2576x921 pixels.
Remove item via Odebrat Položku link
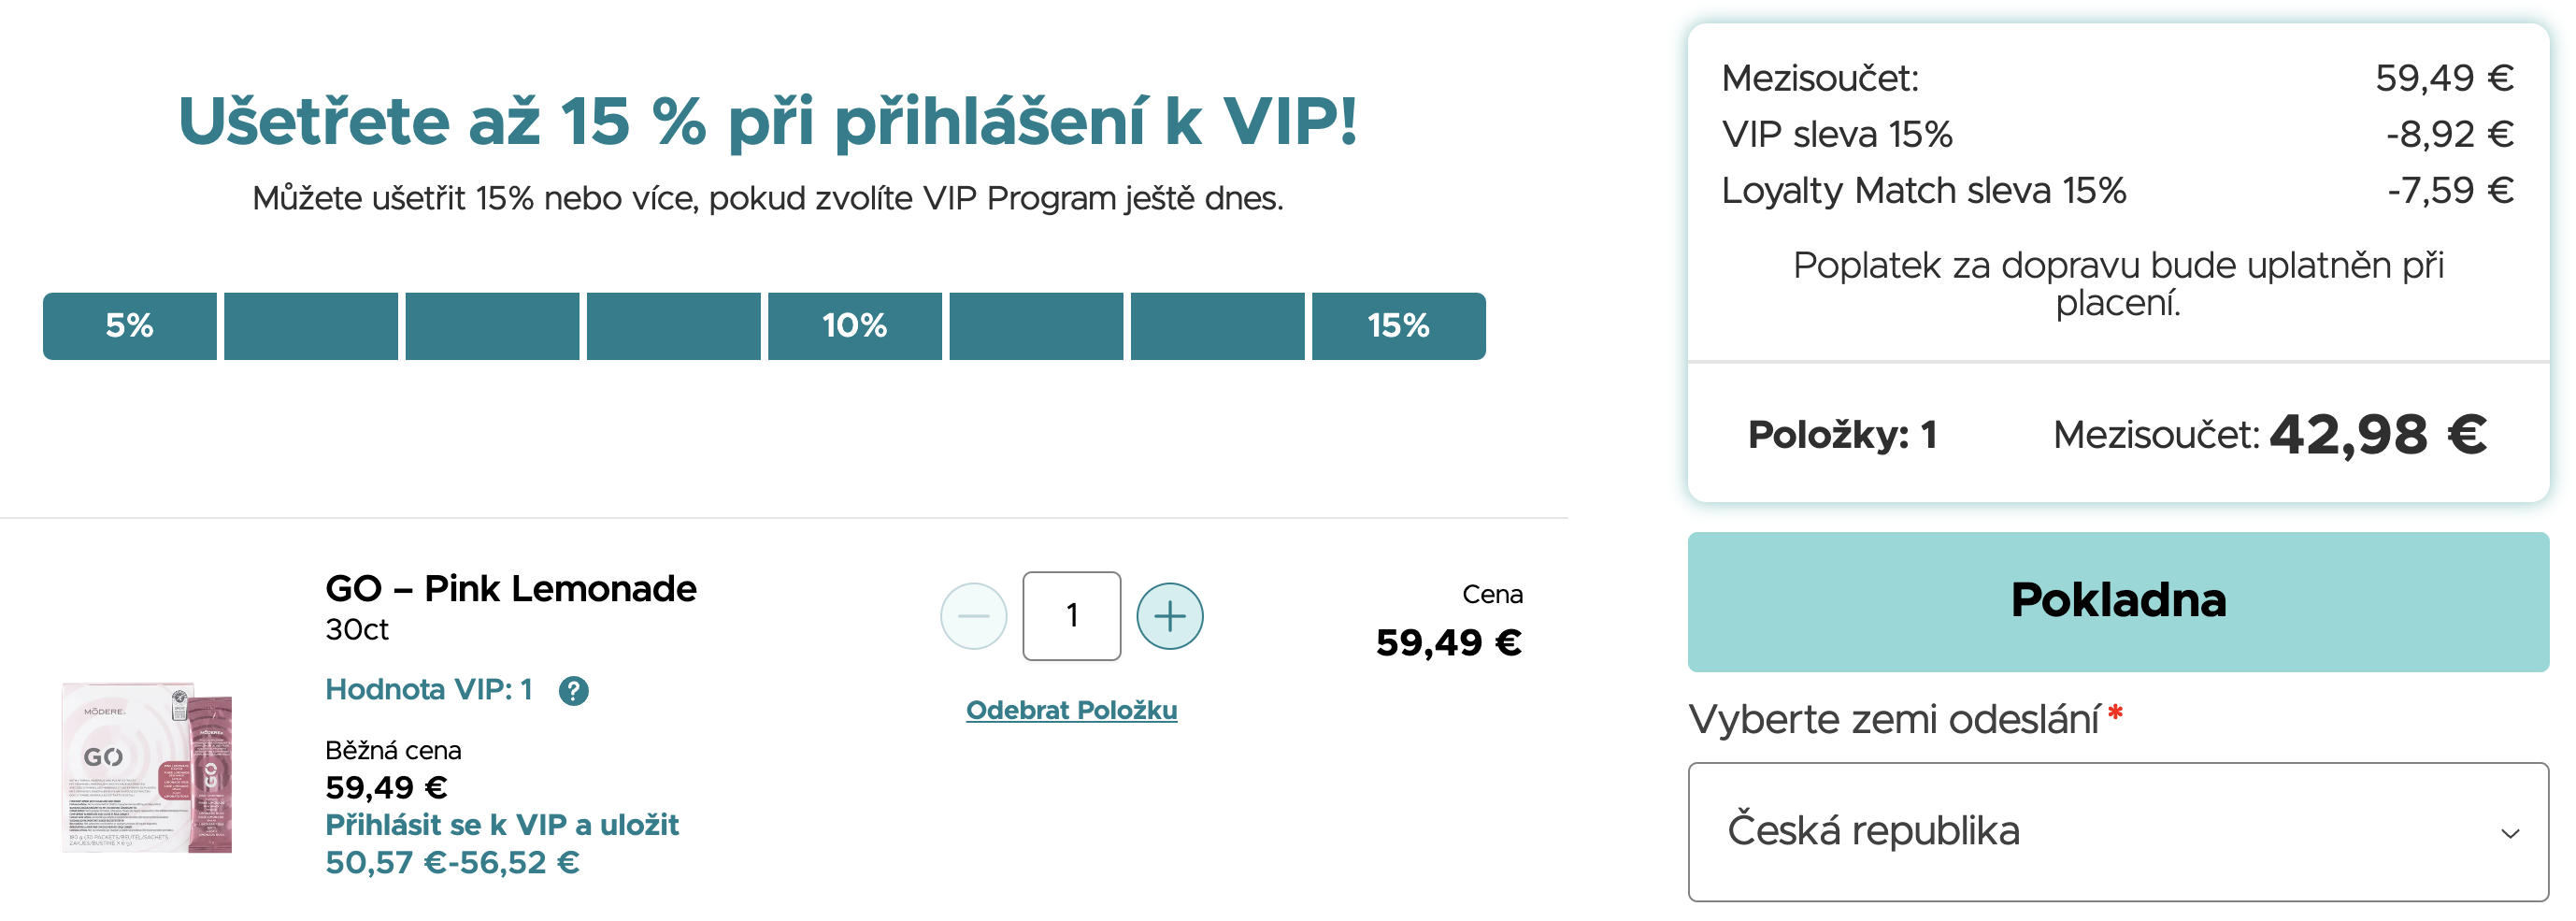pos(1071,710)
